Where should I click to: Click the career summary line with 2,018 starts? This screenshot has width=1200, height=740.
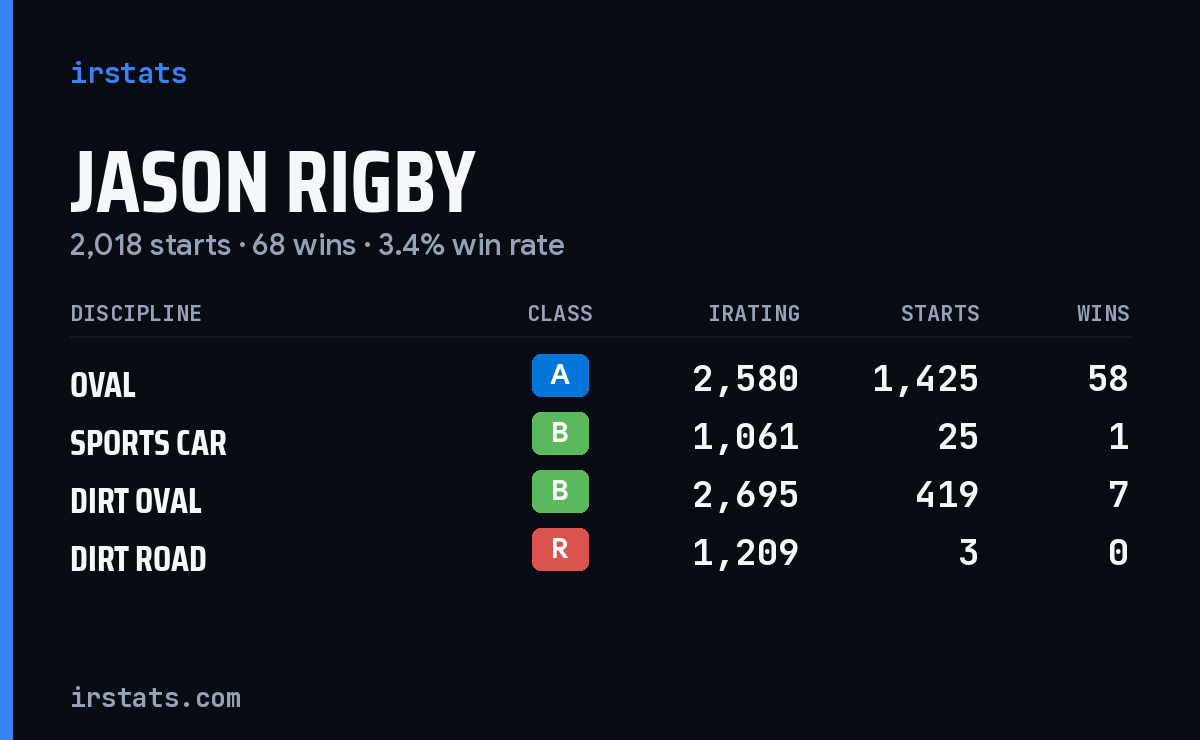click(x=317, y=245)
